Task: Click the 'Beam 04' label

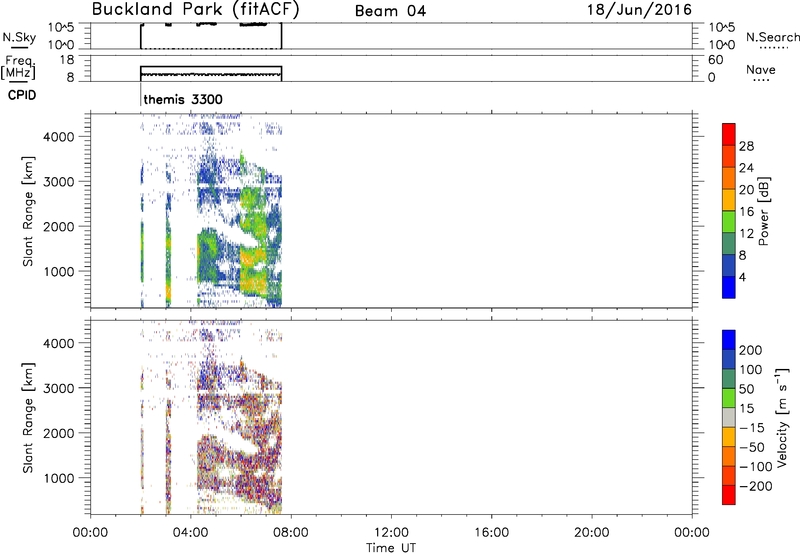Action: click(x=390, y=11)
